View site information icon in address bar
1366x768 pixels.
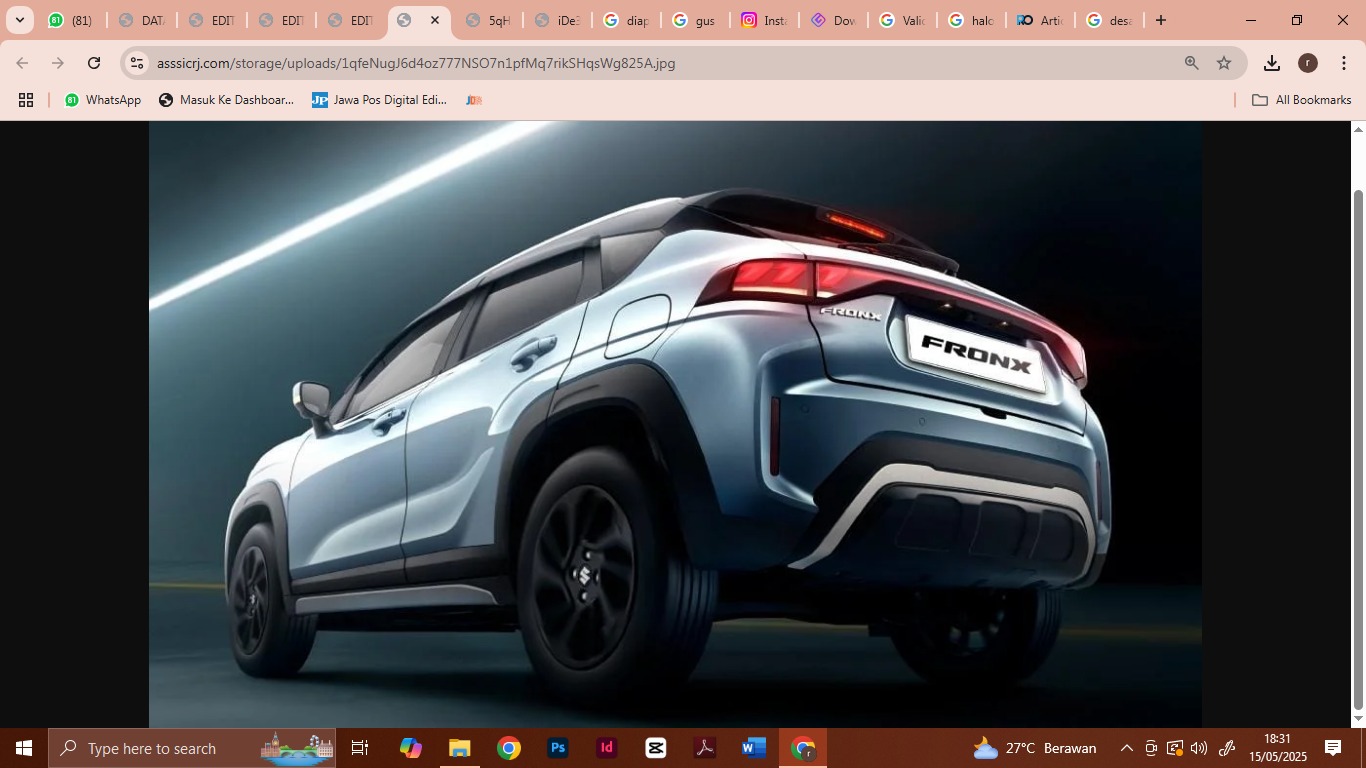pyautogui.click(x=138, y=63)
